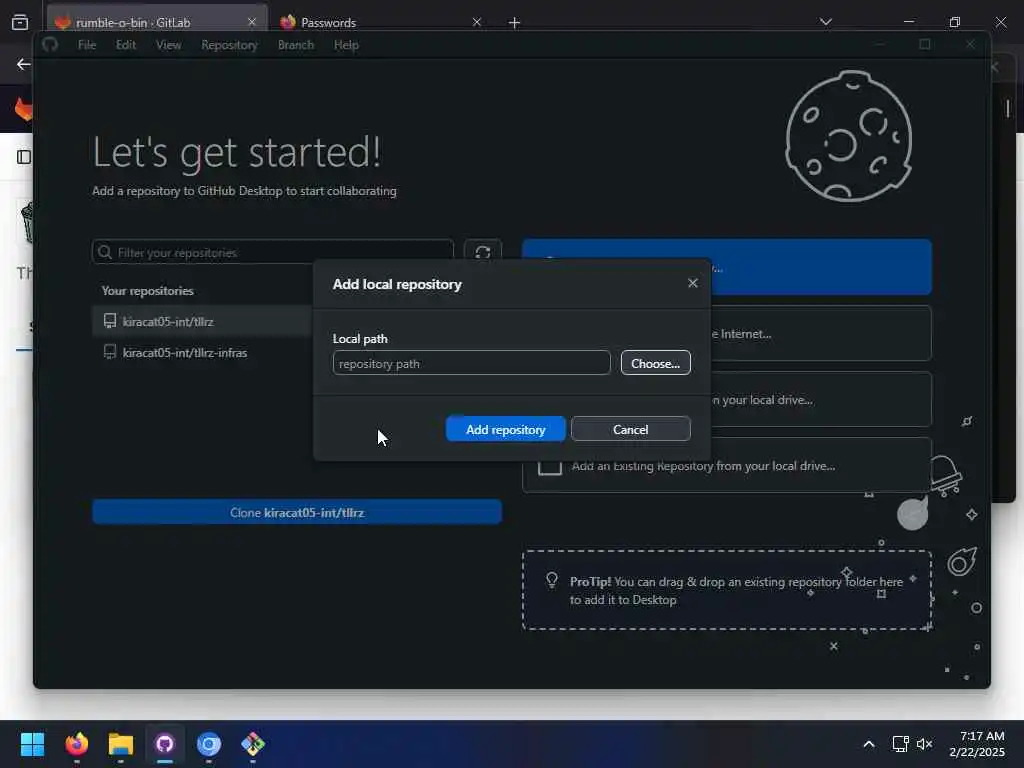Click the Firefox View icon
Screen dimensions: 1024x768
(20, 22)
